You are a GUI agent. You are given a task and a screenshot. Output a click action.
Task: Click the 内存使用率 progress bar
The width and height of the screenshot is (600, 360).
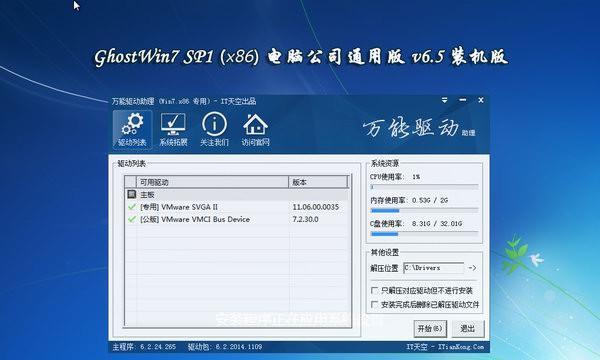tap(424, 210)
